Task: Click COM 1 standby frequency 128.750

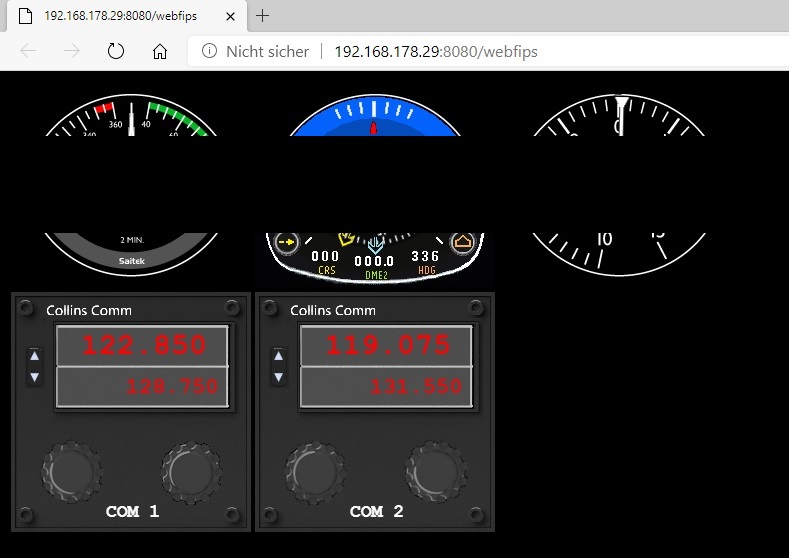Action: click(x=172, y=386)
